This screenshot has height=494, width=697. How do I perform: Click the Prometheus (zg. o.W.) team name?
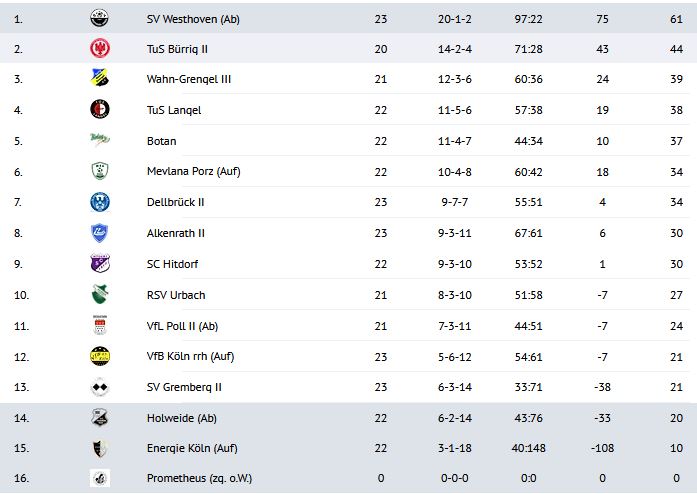point(198,479)
